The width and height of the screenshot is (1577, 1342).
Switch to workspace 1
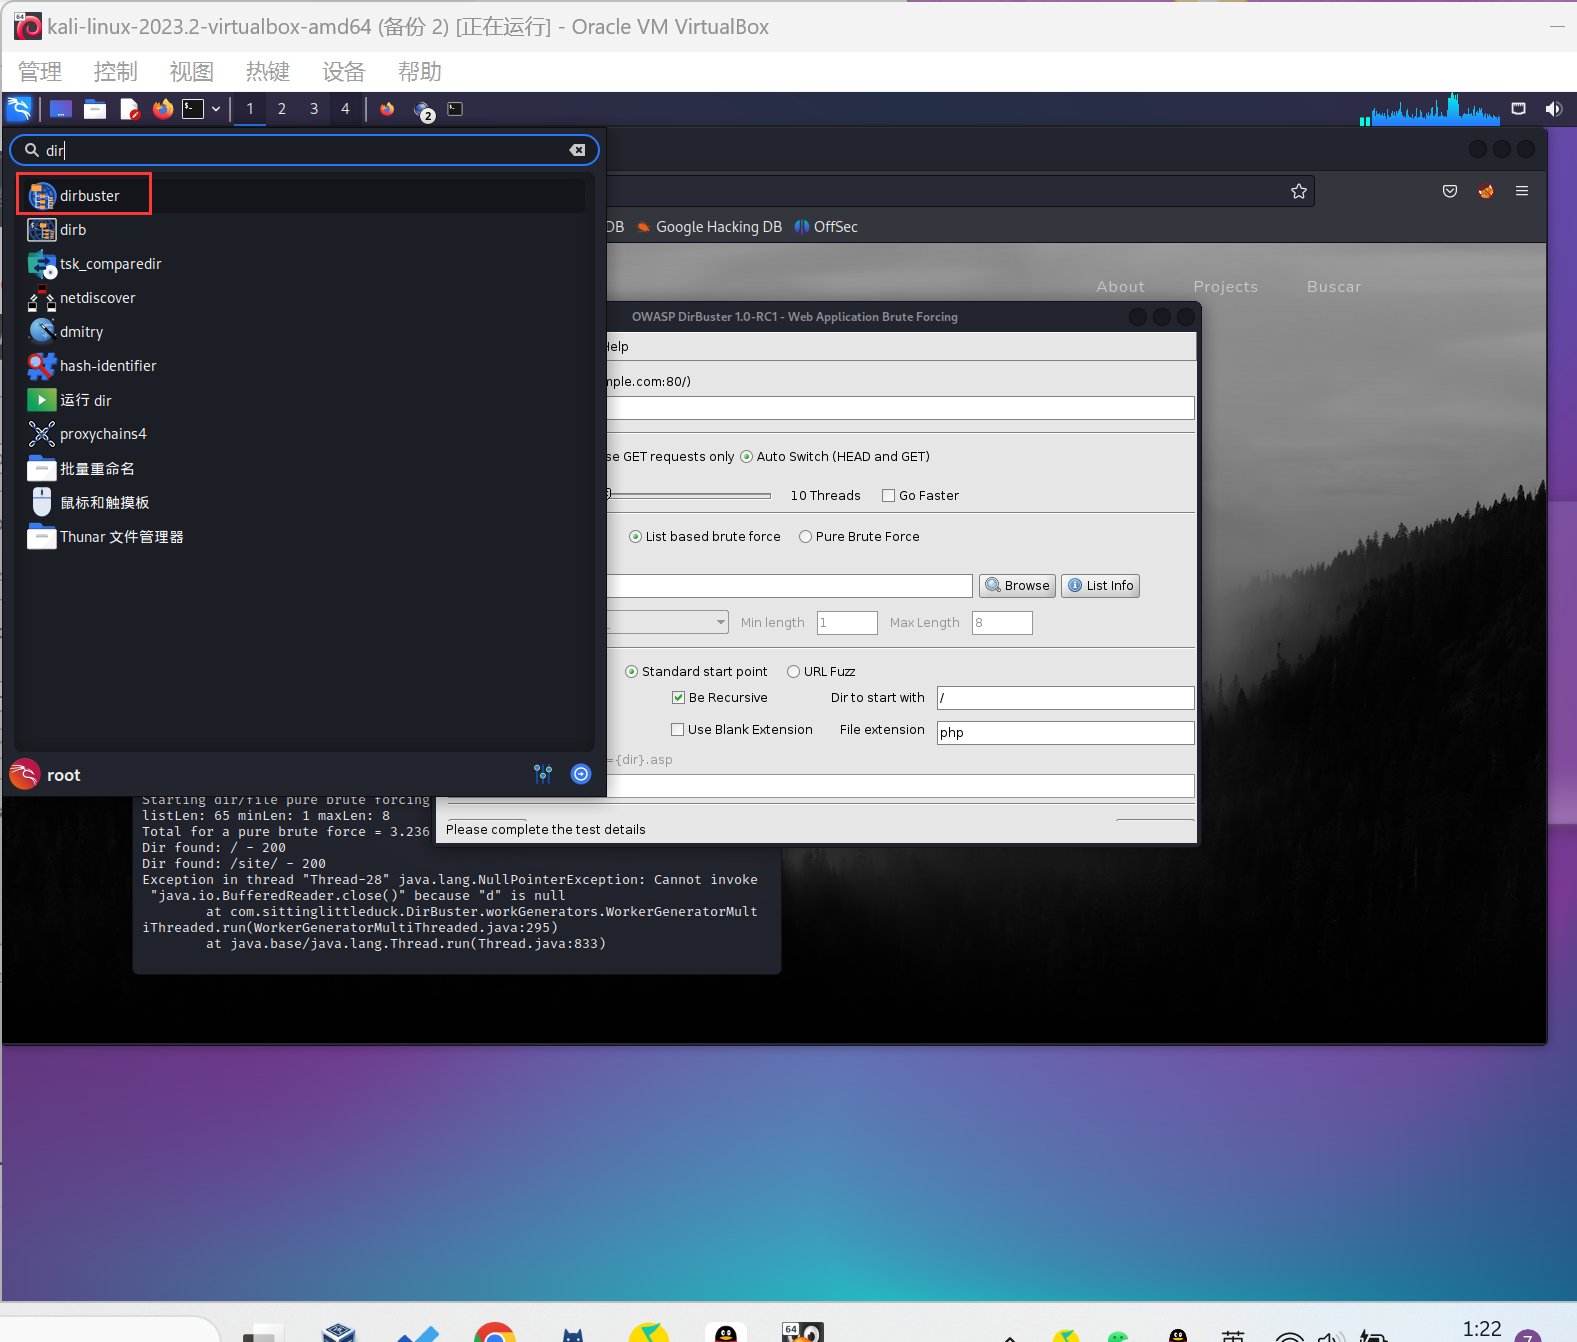click(250, 109)
